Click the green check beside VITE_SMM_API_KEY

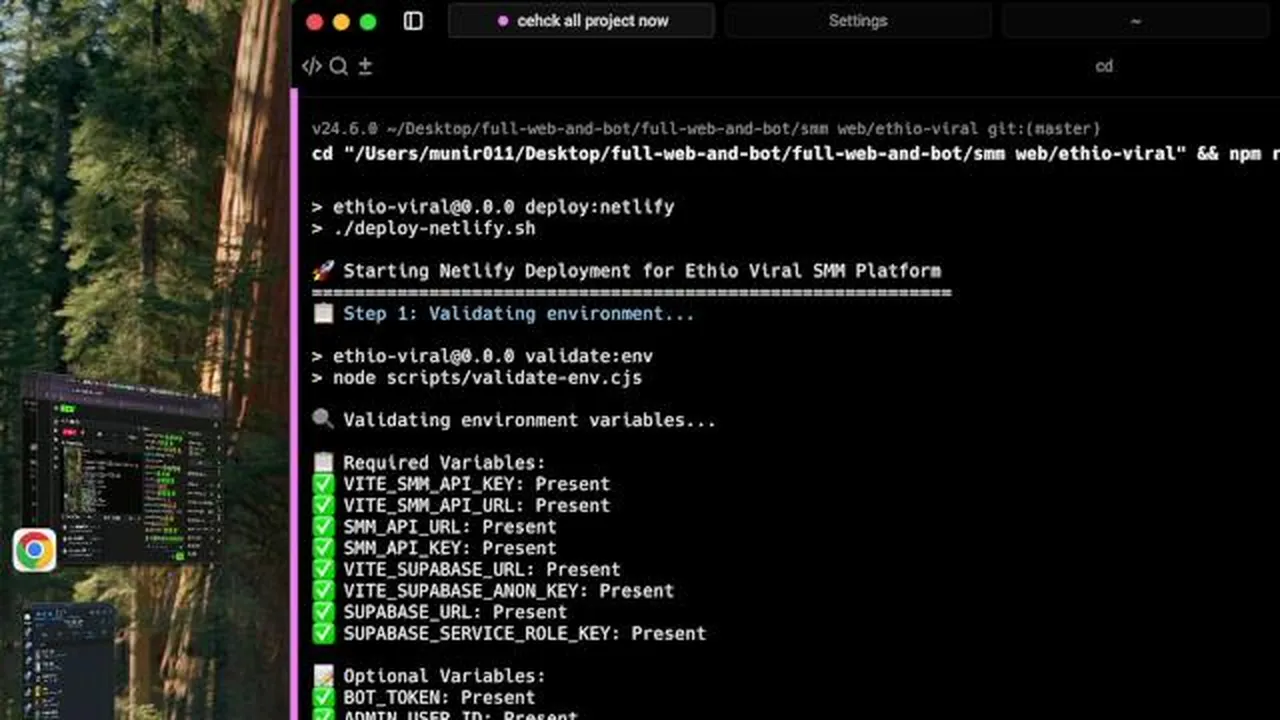[323, 484]
